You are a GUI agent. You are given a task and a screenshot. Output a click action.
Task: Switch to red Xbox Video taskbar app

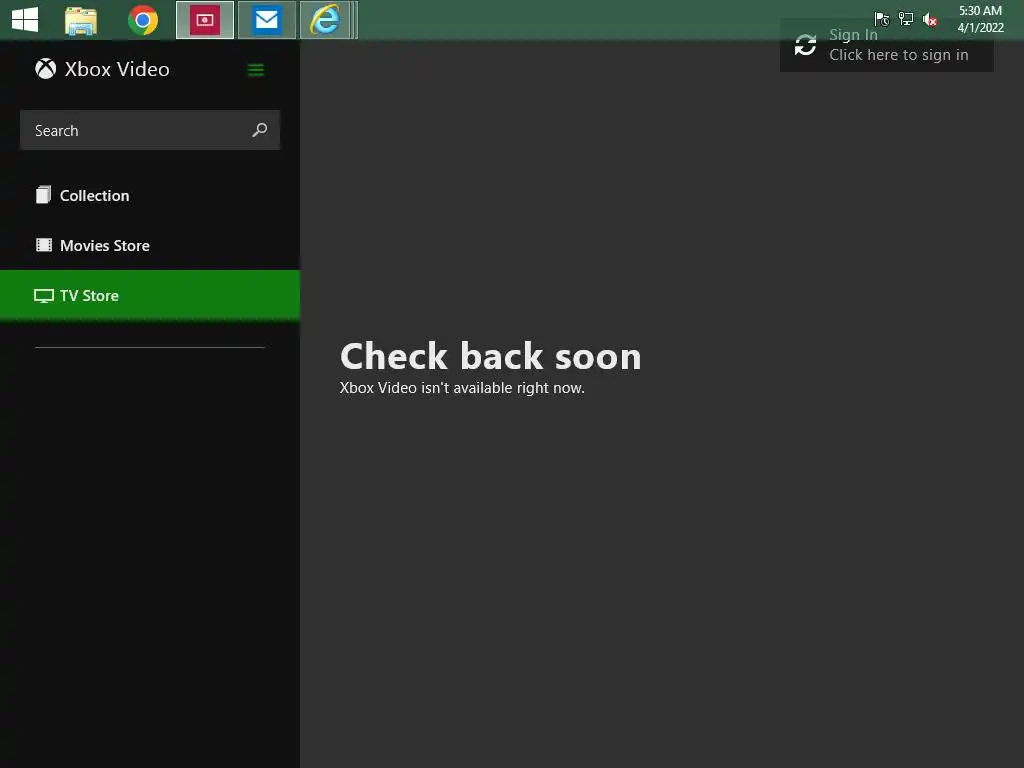205,20
